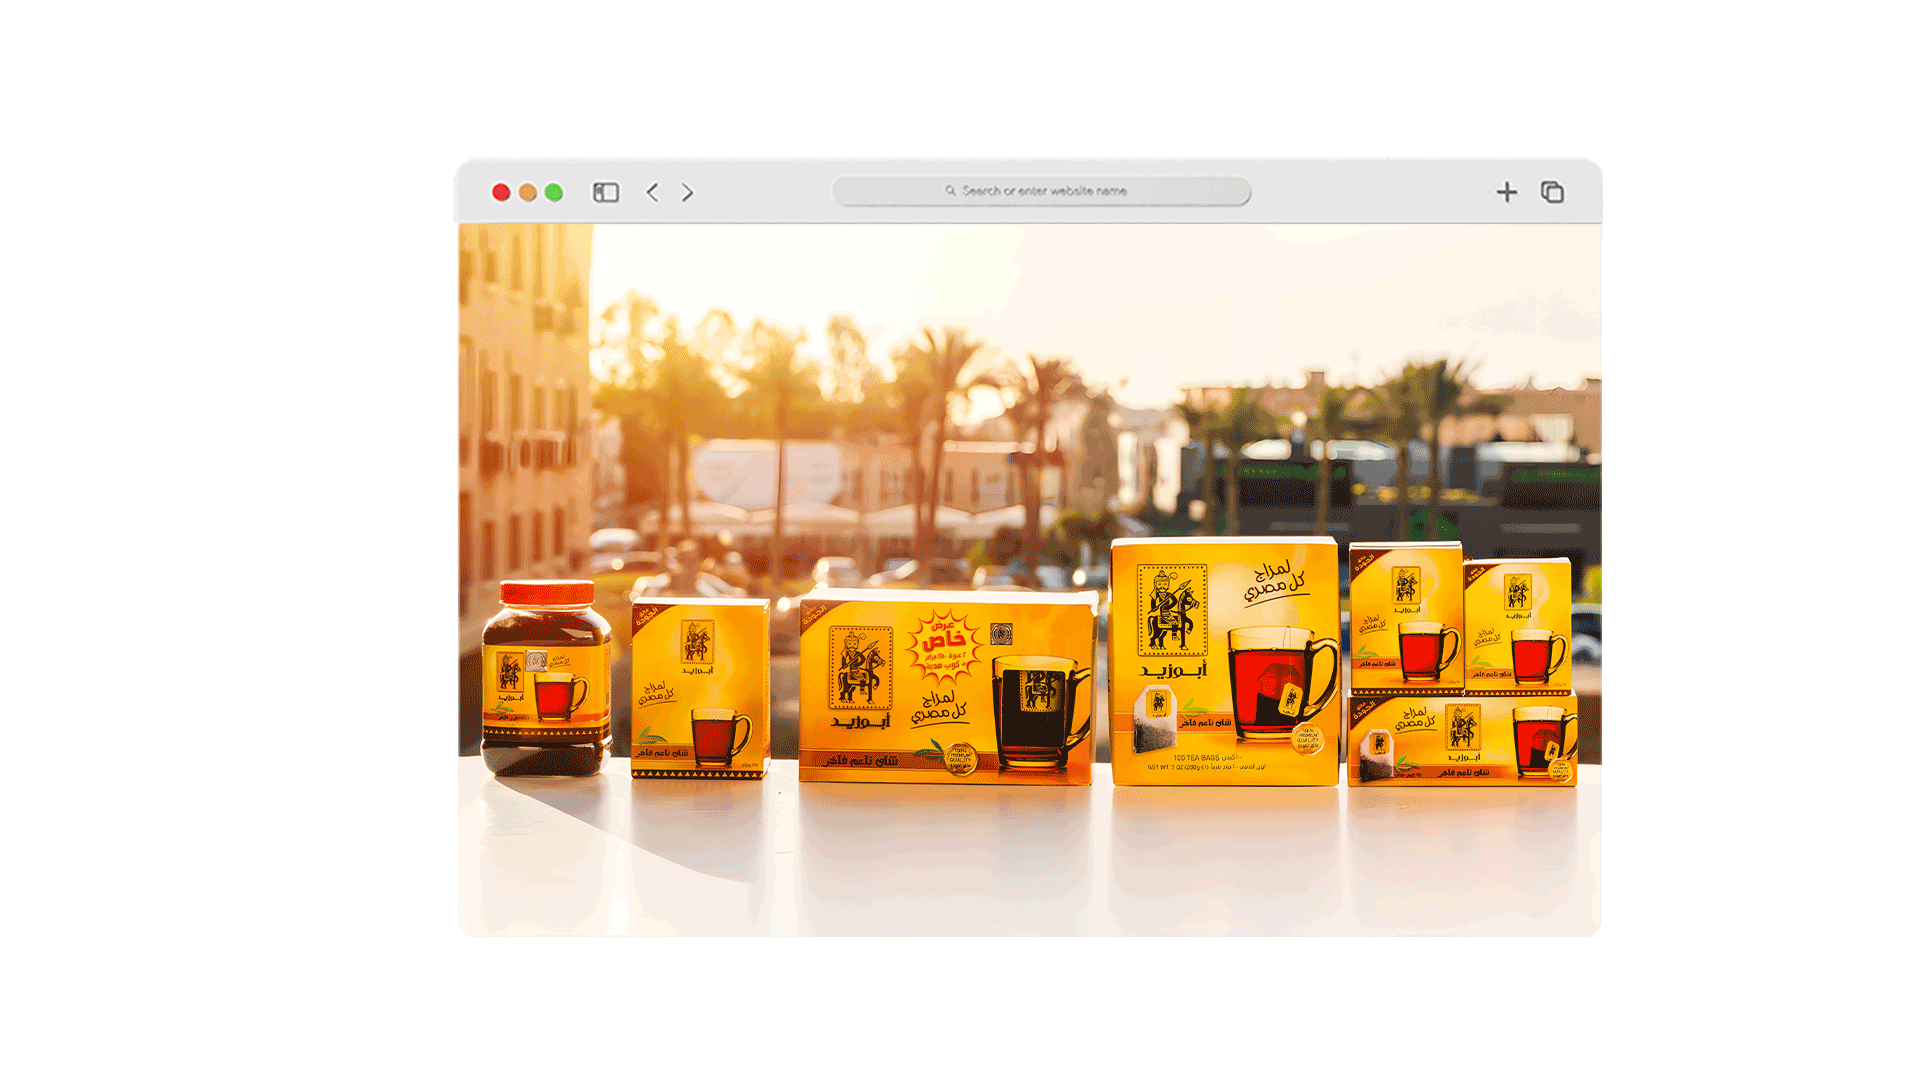Show tab overview with overlapping squares icon
The width and height of the screenshot is (1920, 1080).
click(x=1552, y=192)
